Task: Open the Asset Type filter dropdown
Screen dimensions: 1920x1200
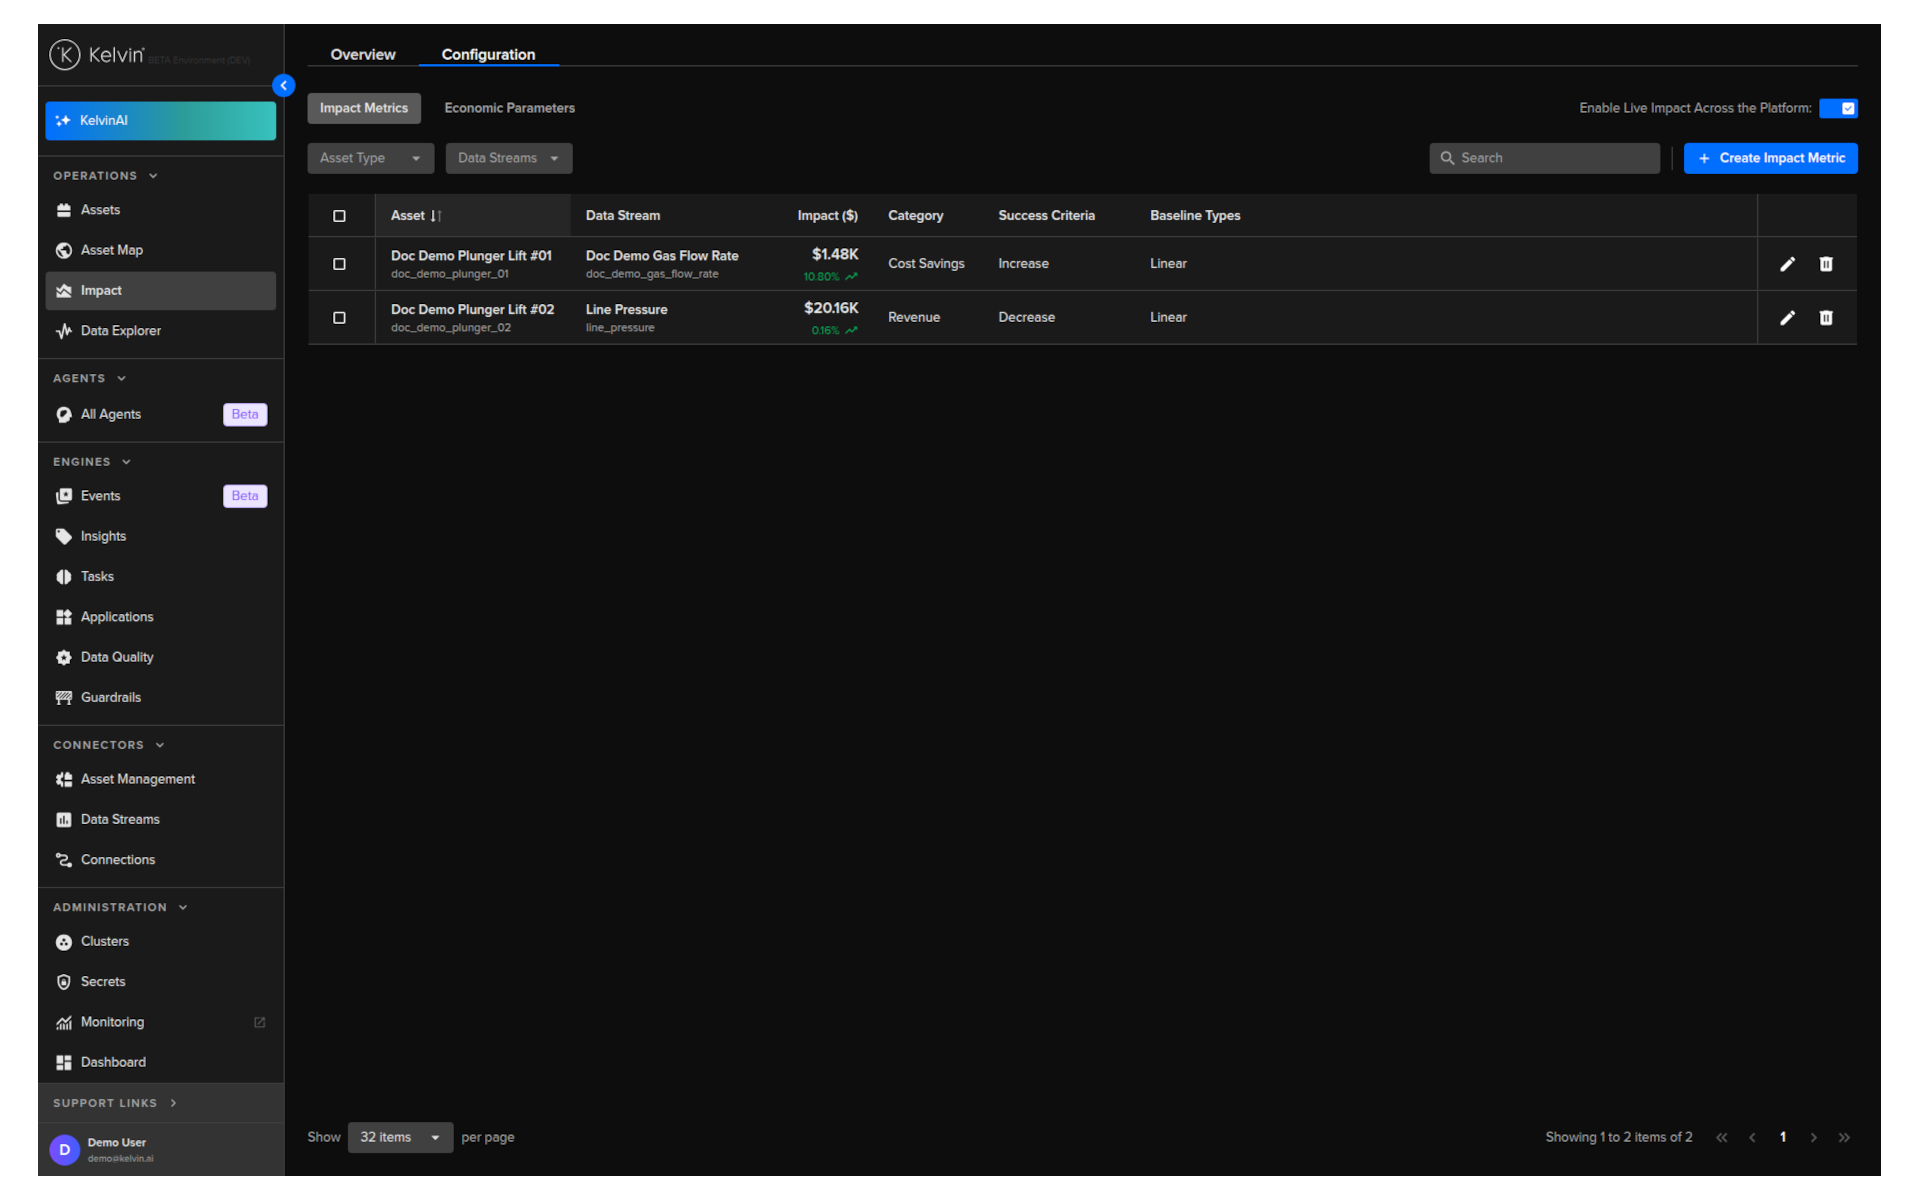Action: point(370,158)
